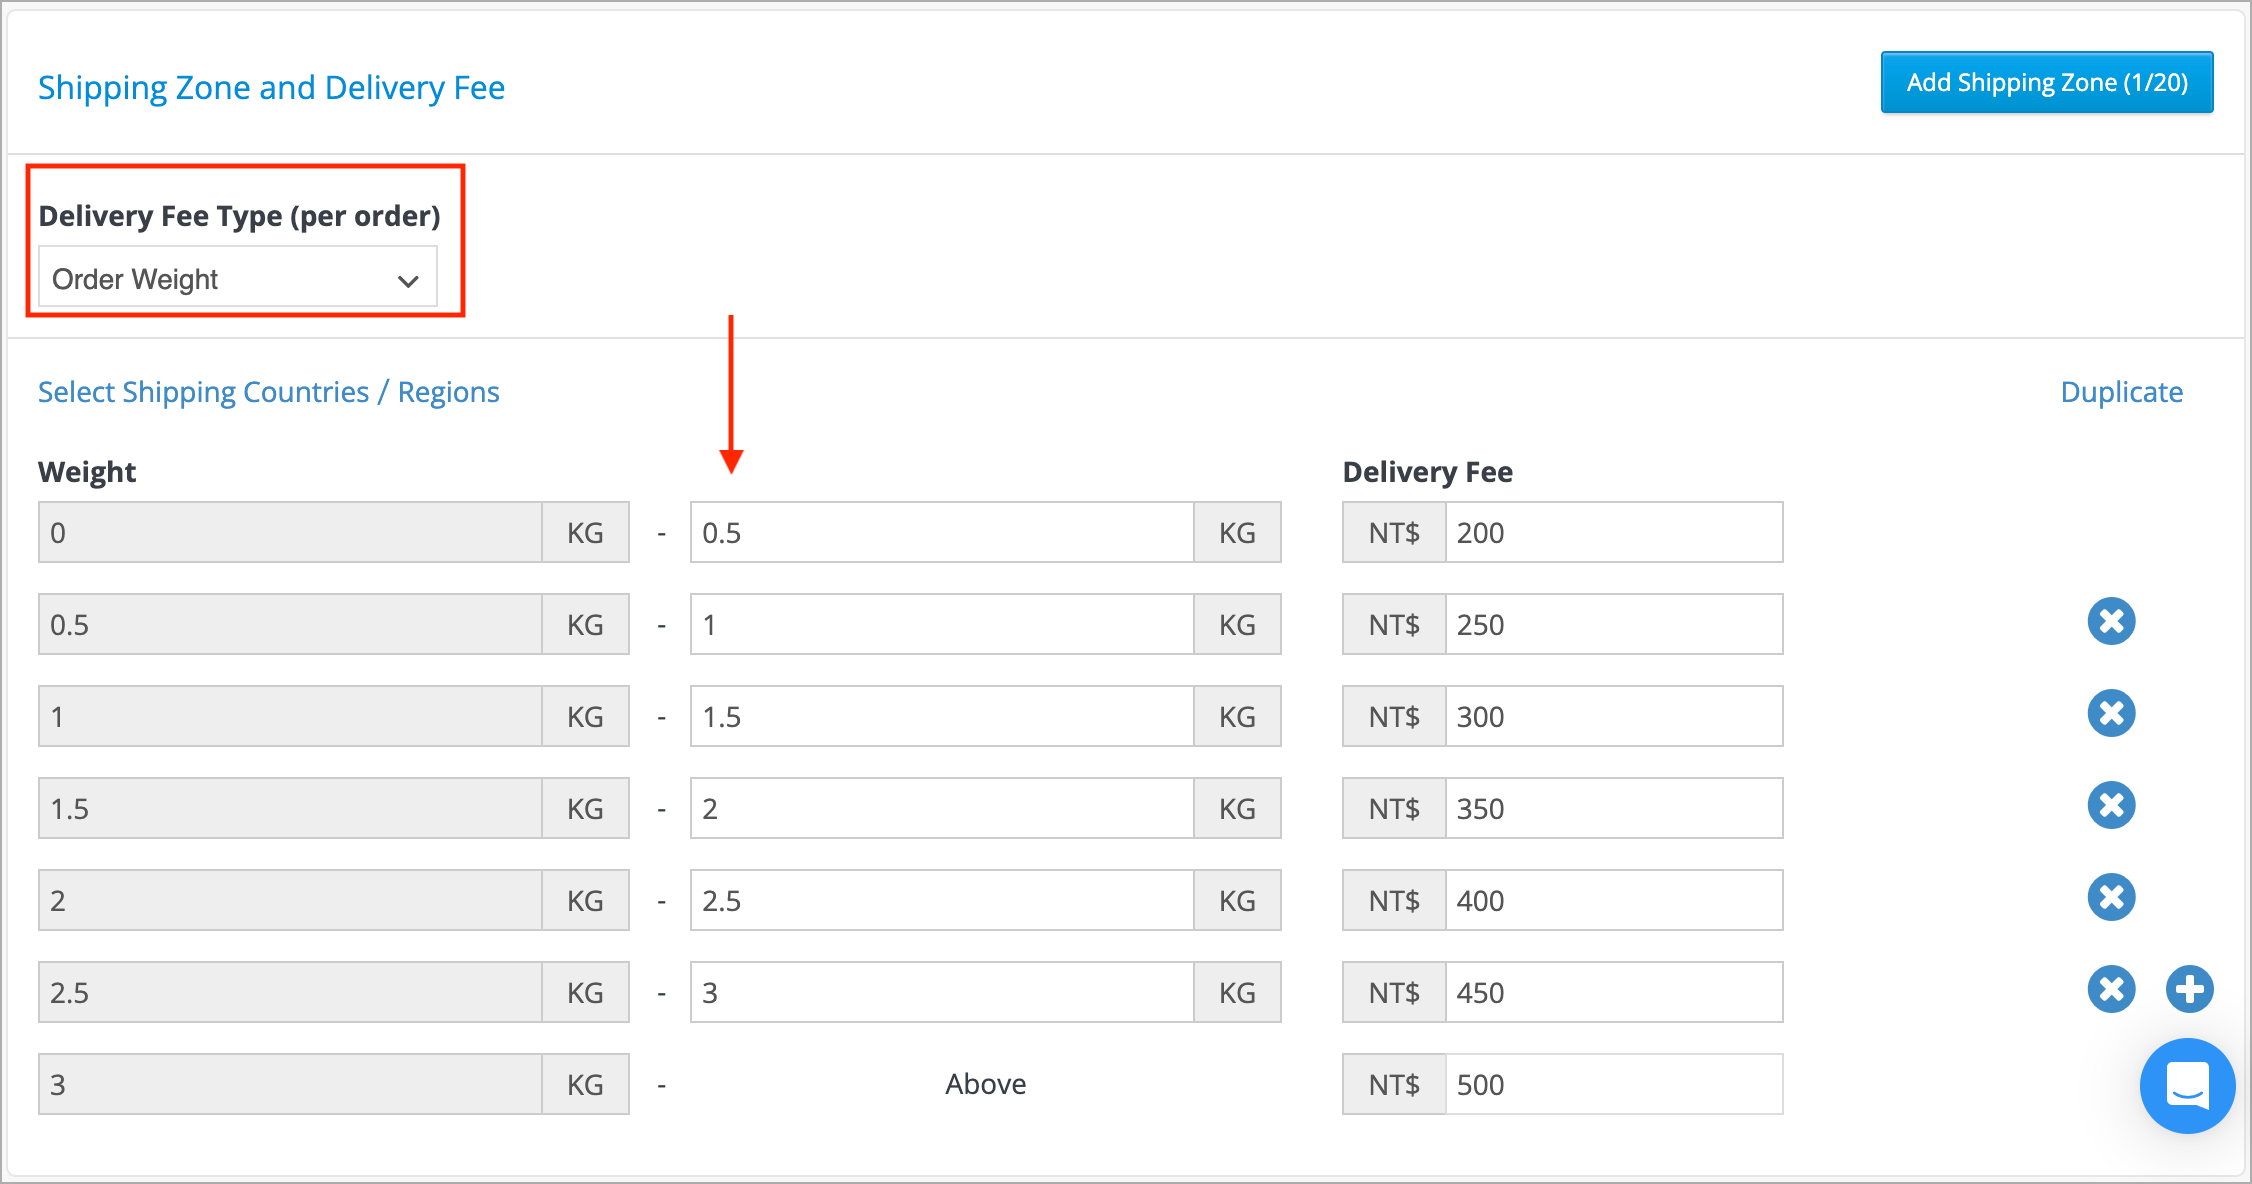Edit the delivery fee field showing 250

tap(1613, 625)
